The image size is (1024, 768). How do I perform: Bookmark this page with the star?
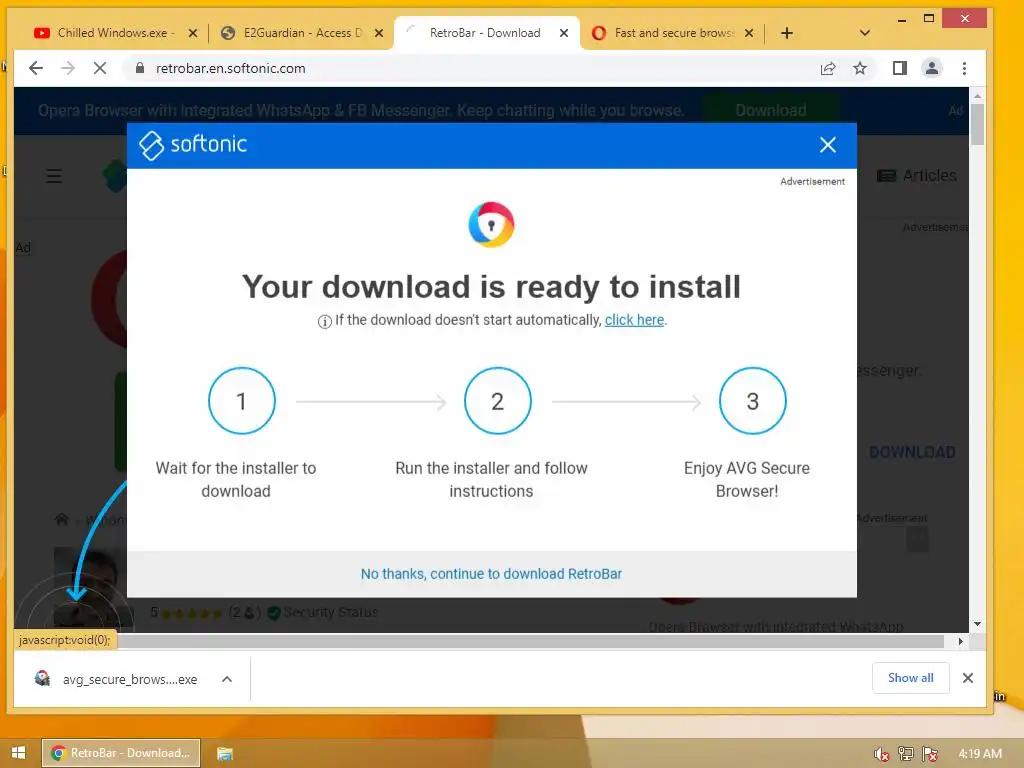pos(860,68)
